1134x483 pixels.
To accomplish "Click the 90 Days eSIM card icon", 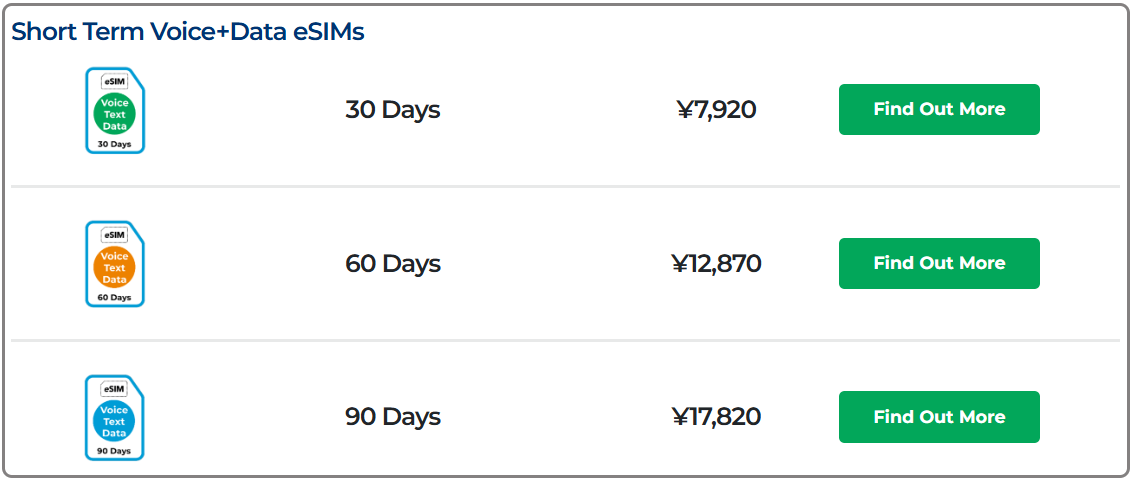I will coord(115,418).
